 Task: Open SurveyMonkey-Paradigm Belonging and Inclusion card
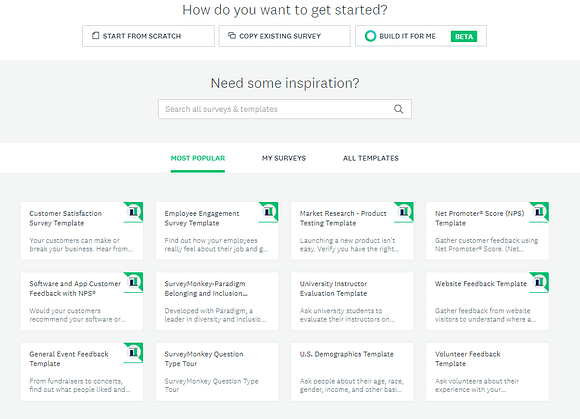coord(217,301)
